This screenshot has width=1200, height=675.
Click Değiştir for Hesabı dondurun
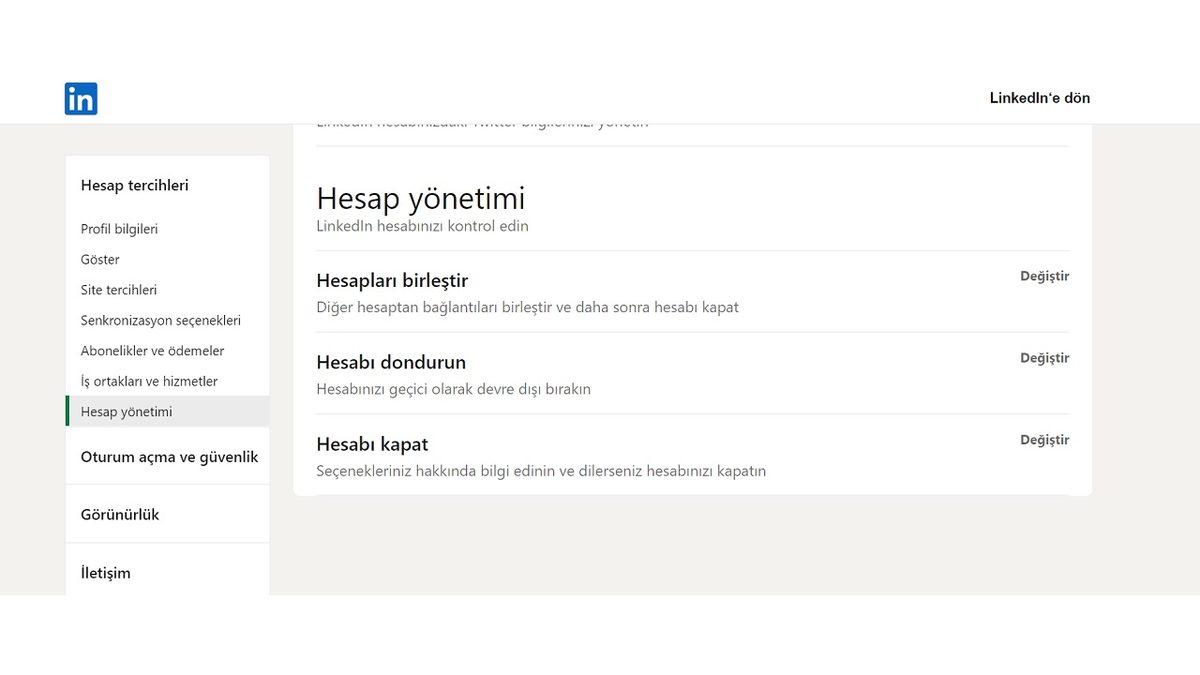tap(1044, 357)
